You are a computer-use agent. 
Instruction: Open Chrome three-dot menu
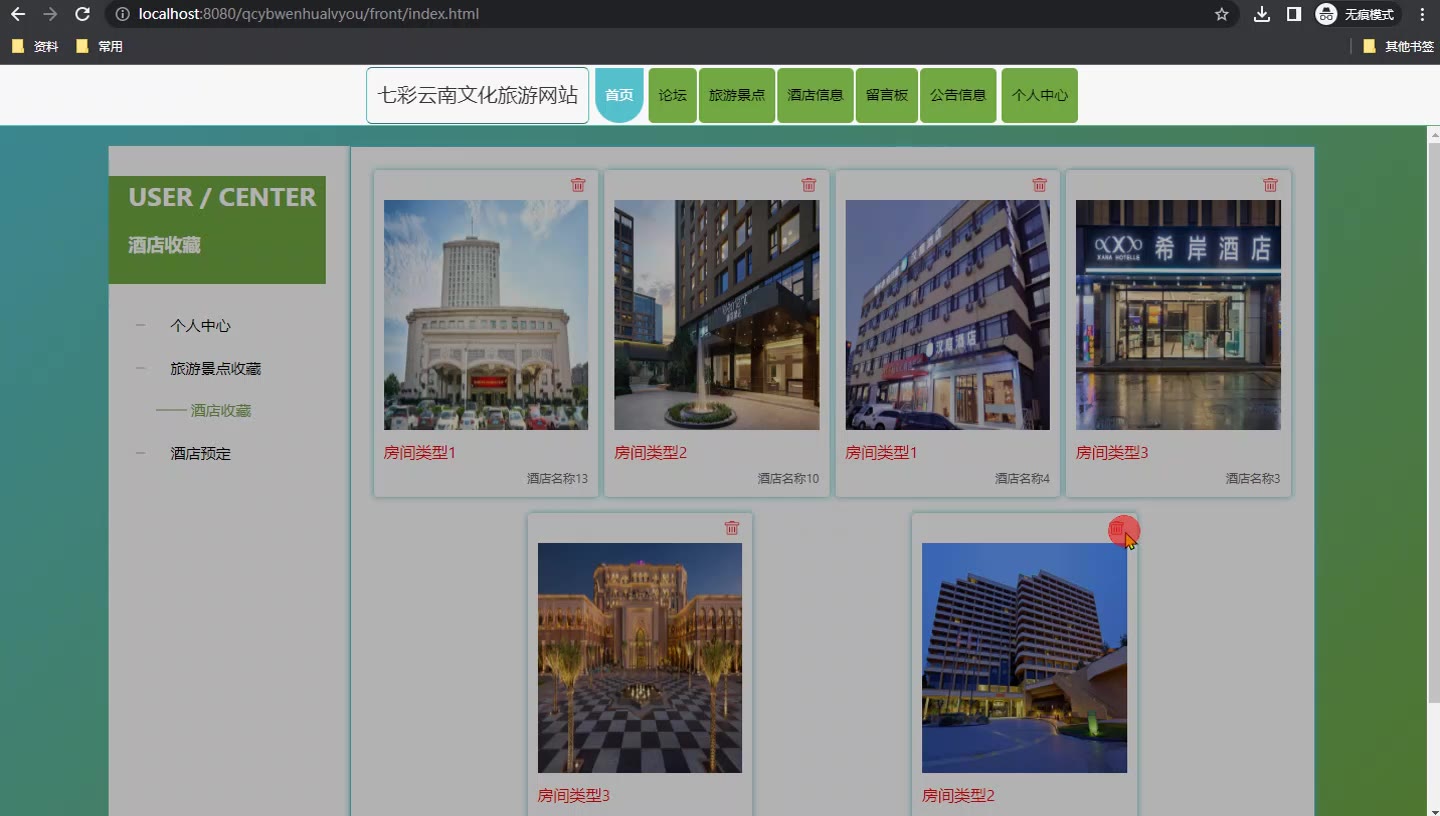point(1422,14)
